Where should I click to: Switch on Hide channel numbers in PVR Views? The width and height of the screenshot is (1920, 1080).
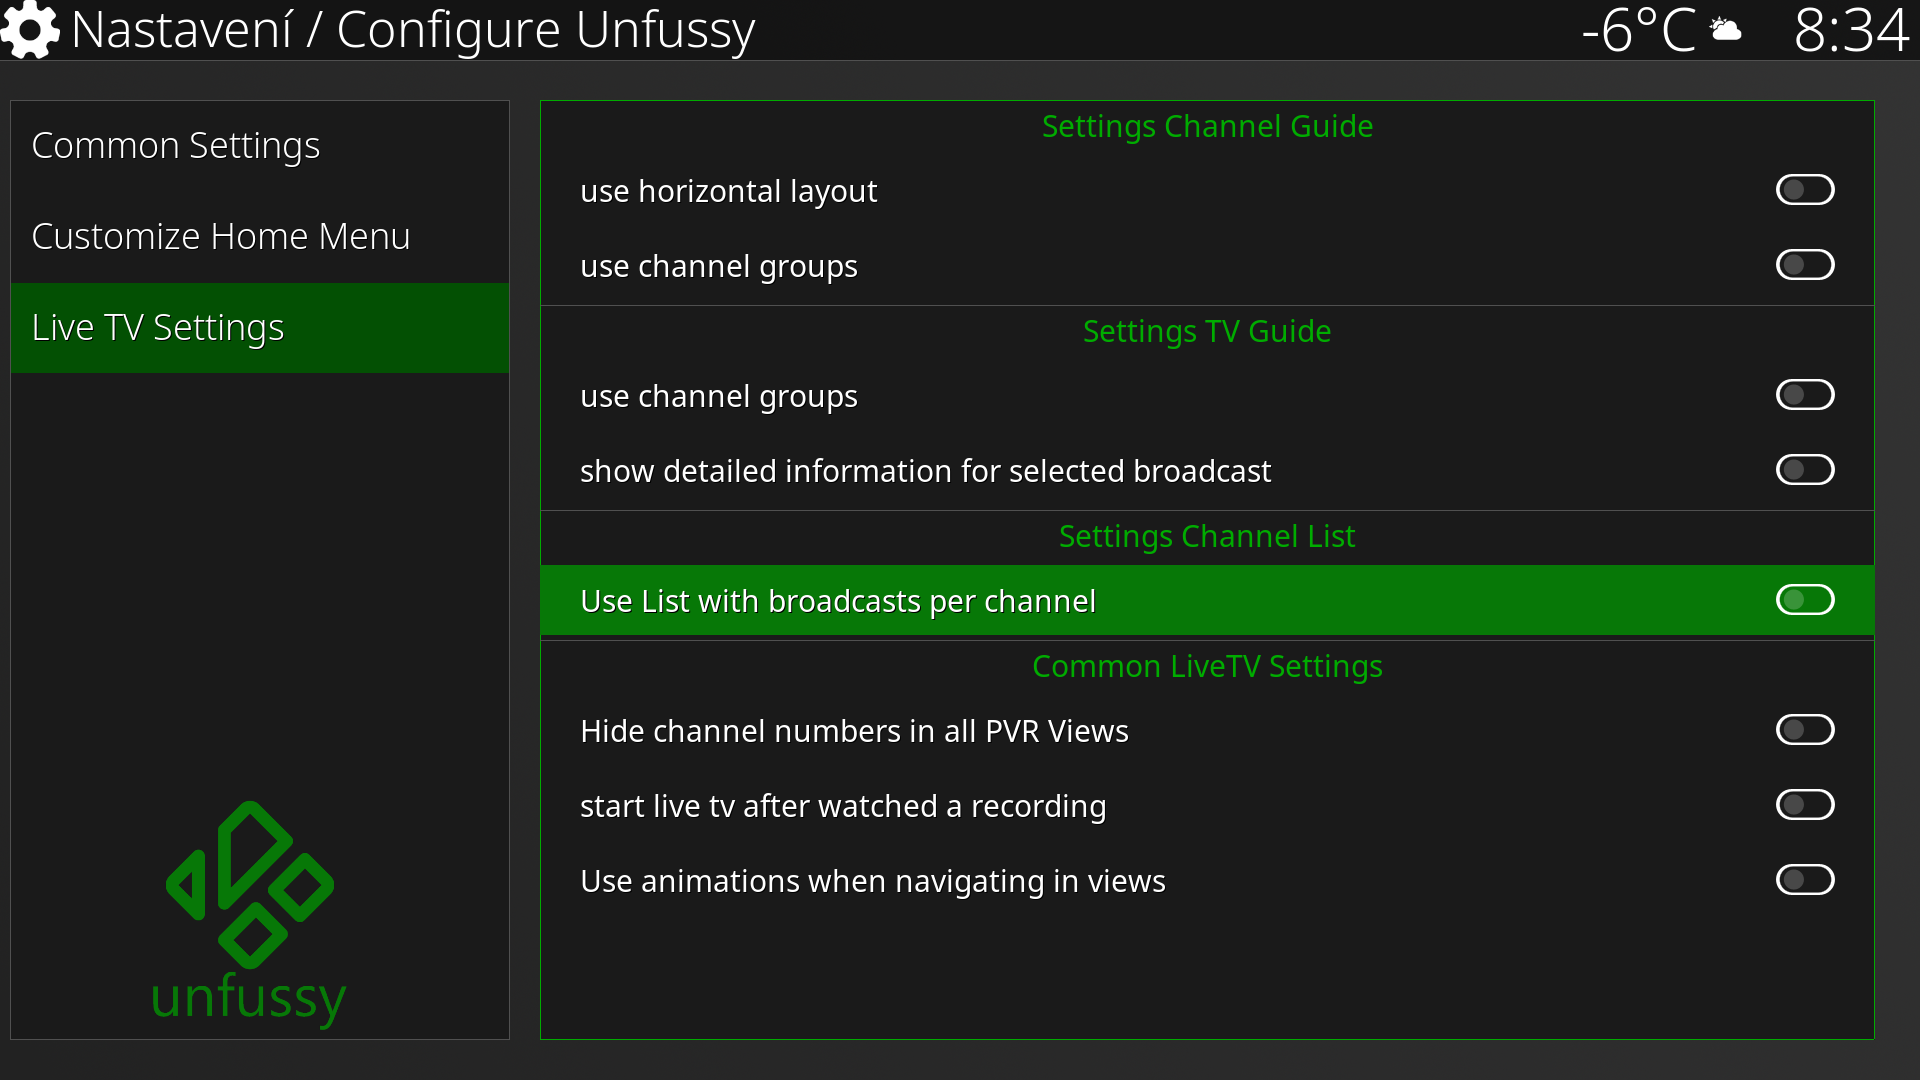click(x=1804, y=730)
